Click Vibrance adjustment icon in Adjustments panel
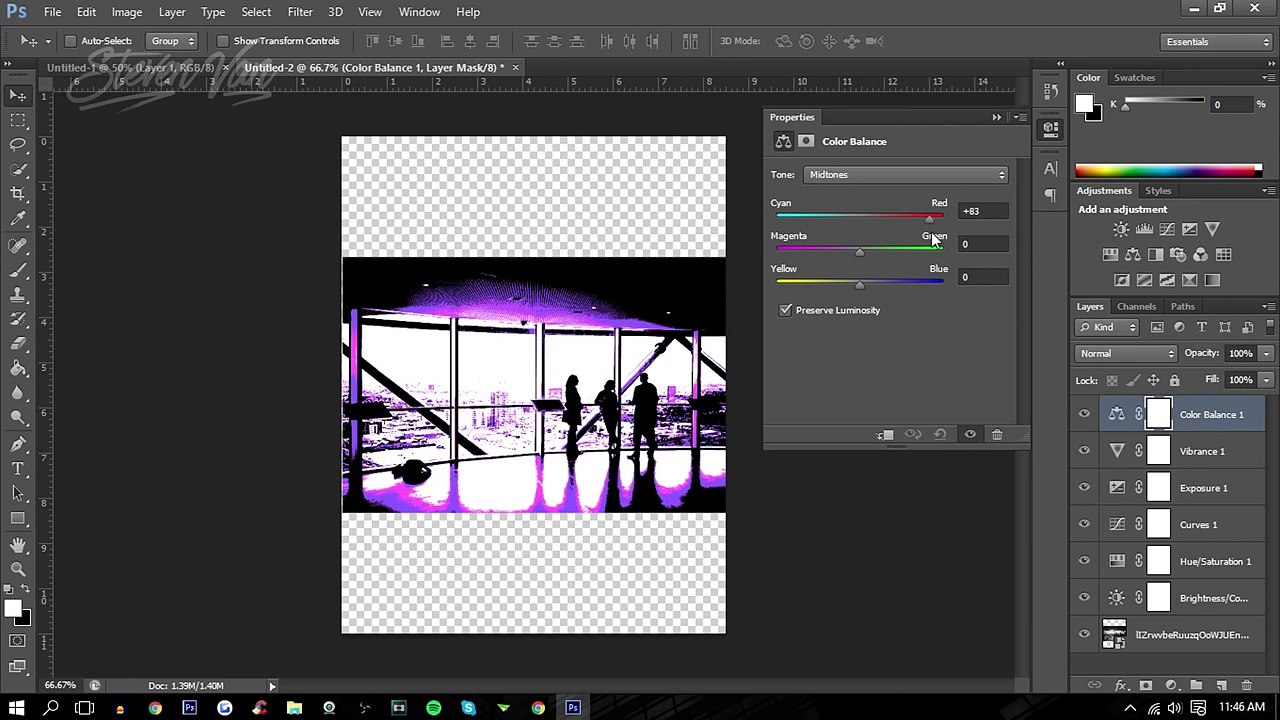Screen dimensions: 1280x720 [x=1213, y=230]
